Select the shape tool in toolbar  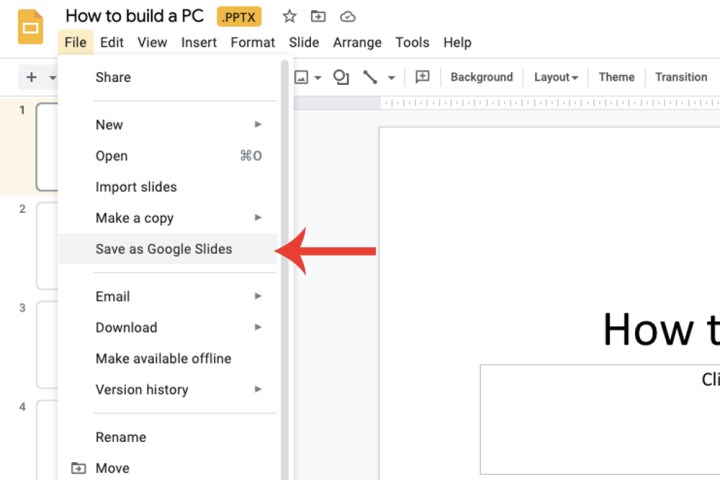pos(341,77)
